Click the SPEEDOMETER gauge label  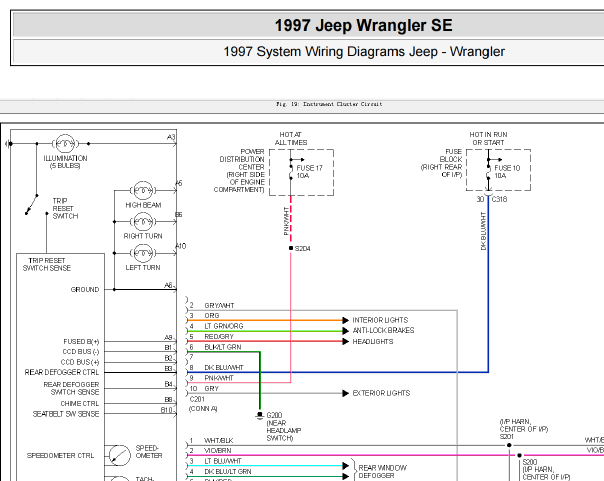click(149, 452)
